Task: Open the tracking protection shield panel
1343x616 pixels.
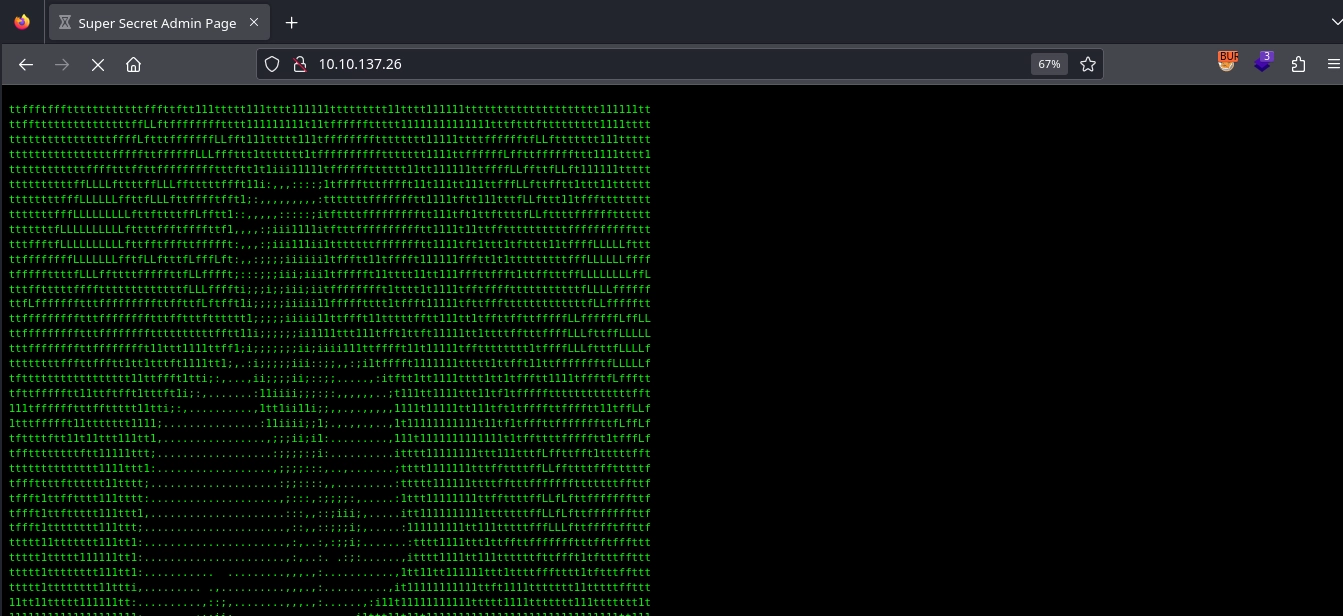Action: click(271, 64)
